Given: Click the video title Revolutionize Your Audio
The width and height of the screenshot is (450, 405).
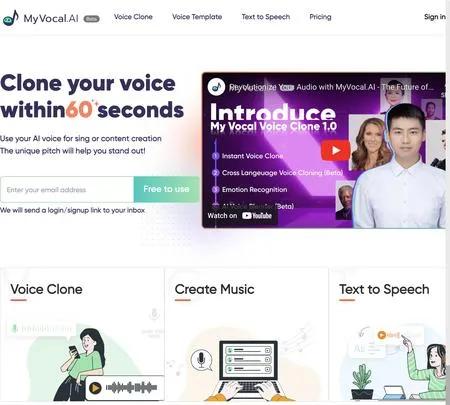Looking at the screenshot, I should (331, 87).
